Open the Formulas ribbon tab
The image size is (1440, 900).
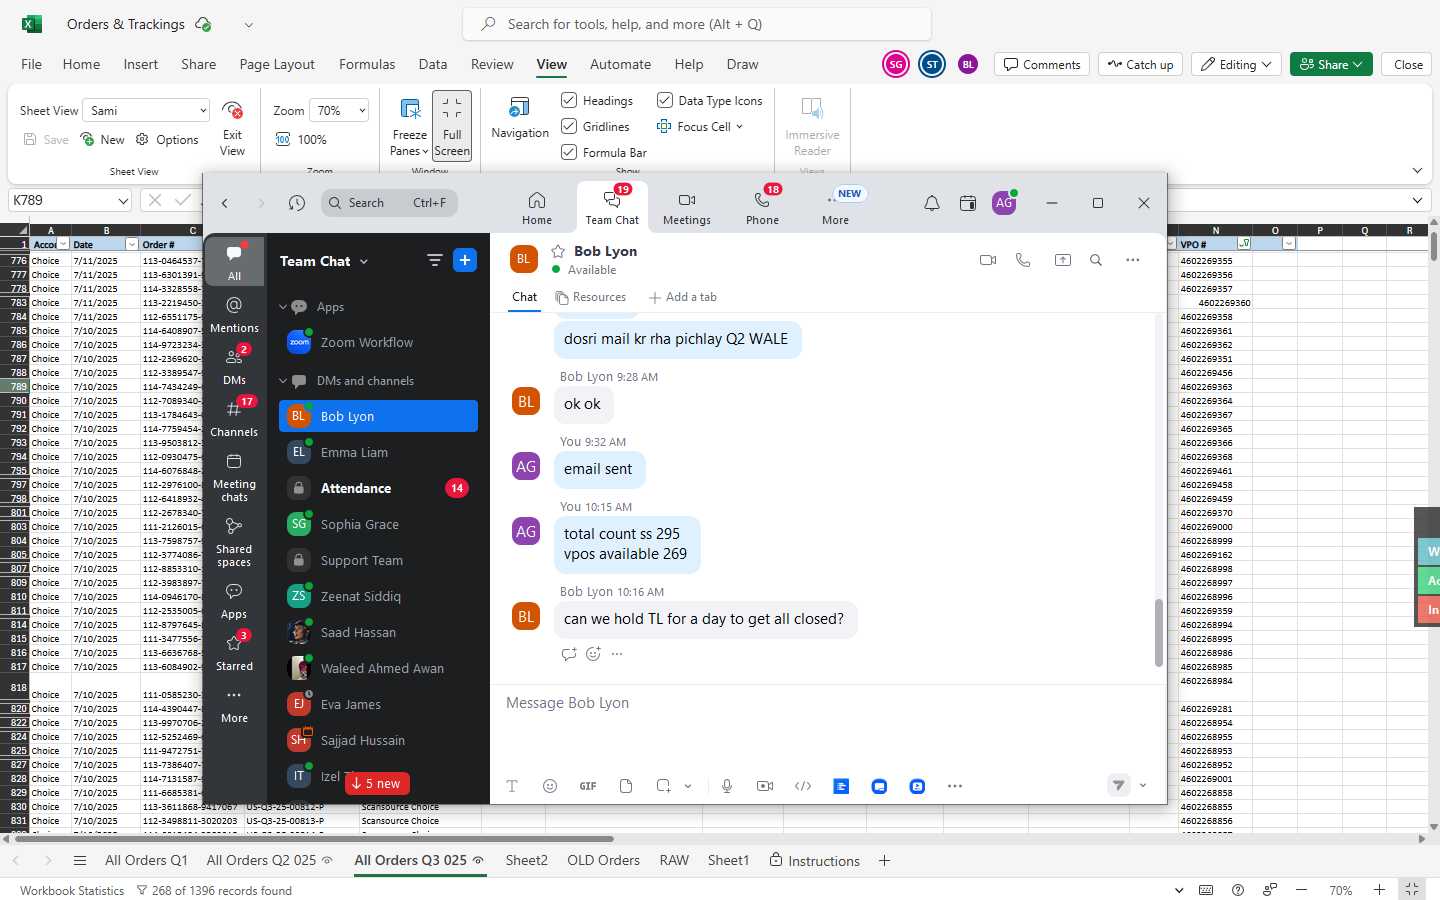[x=367, y=64]
